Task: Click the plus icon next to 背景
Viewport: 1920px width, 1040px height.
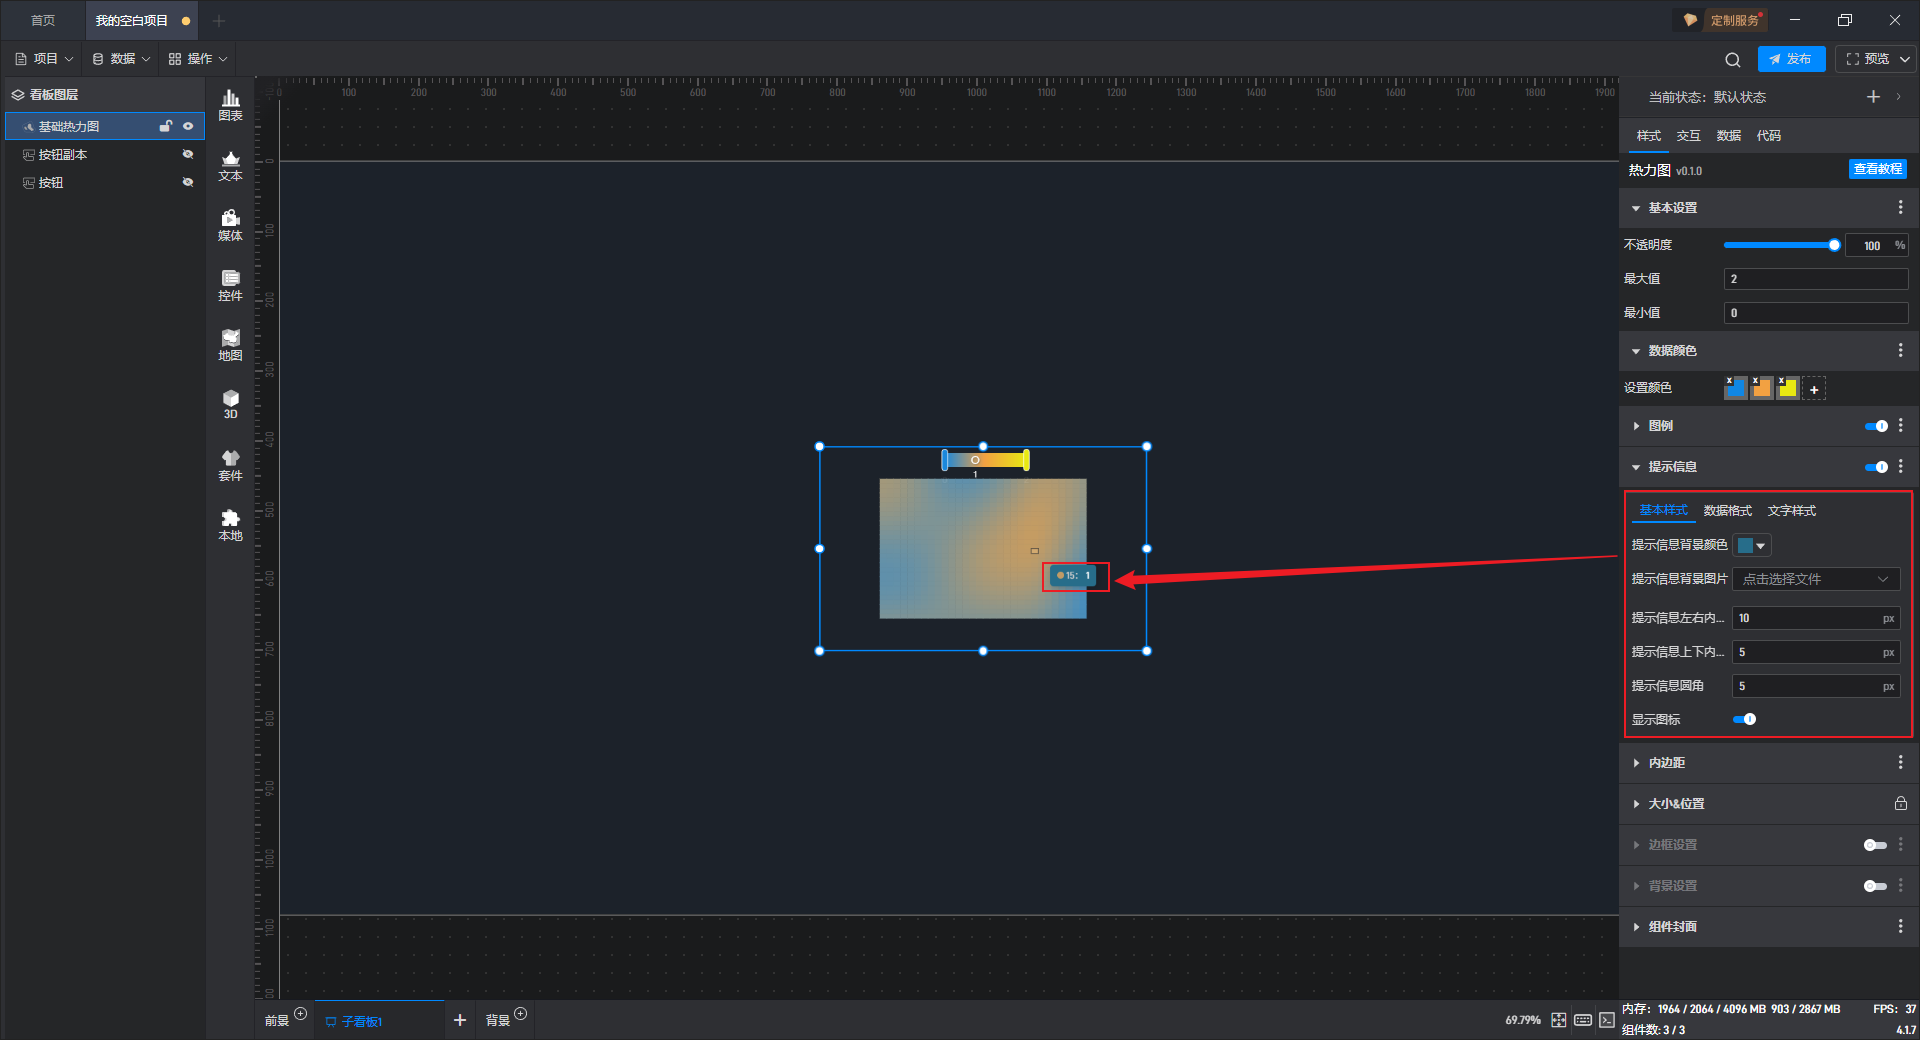Action: click(520, 1014)
